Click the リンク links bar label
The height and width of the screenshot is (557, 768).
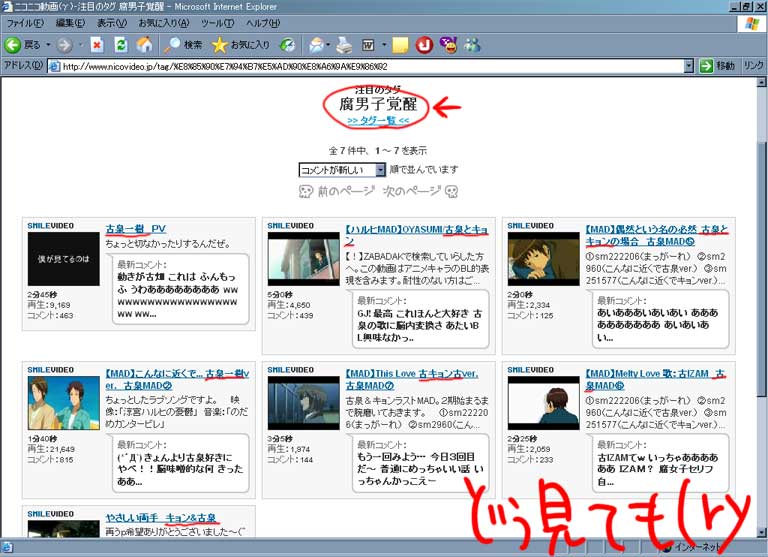753,65
